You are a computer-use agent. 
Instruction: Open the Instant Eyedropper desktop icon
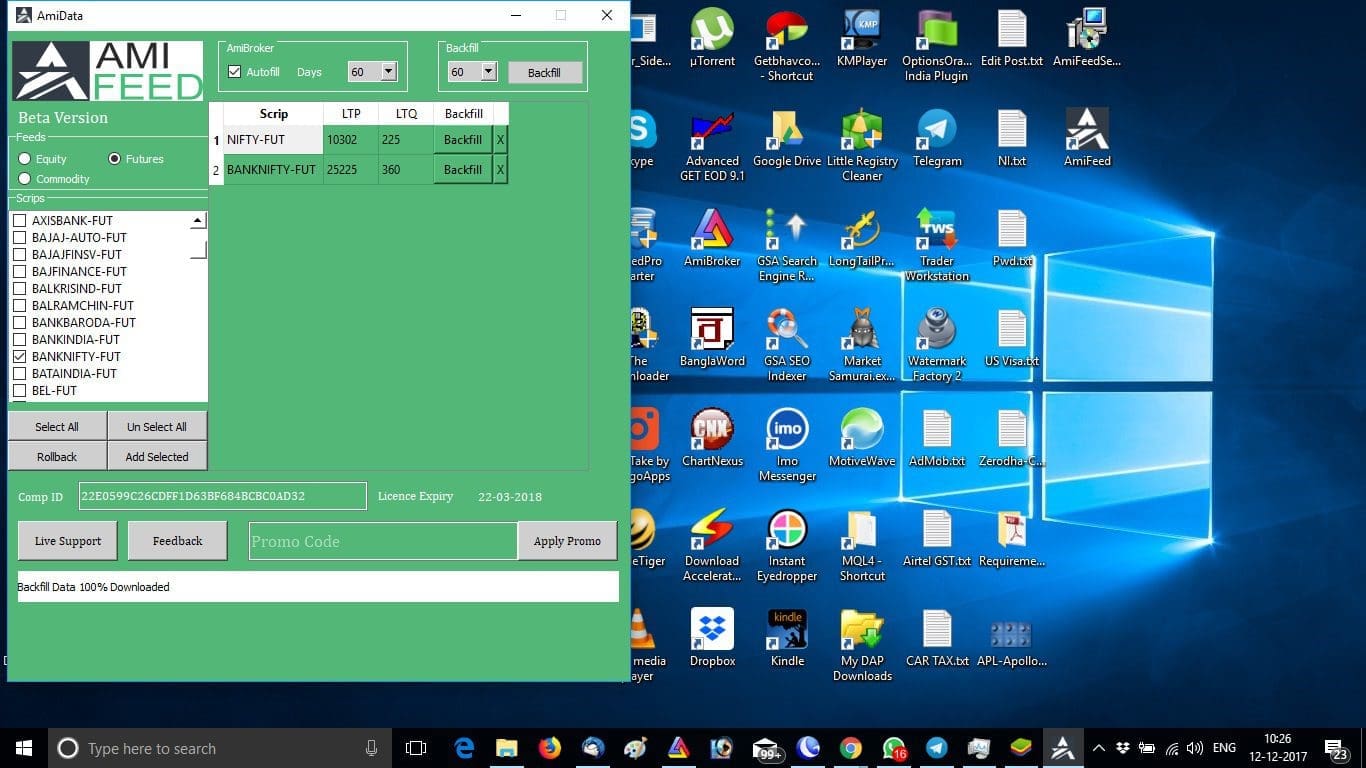click(x=787, y=546)
